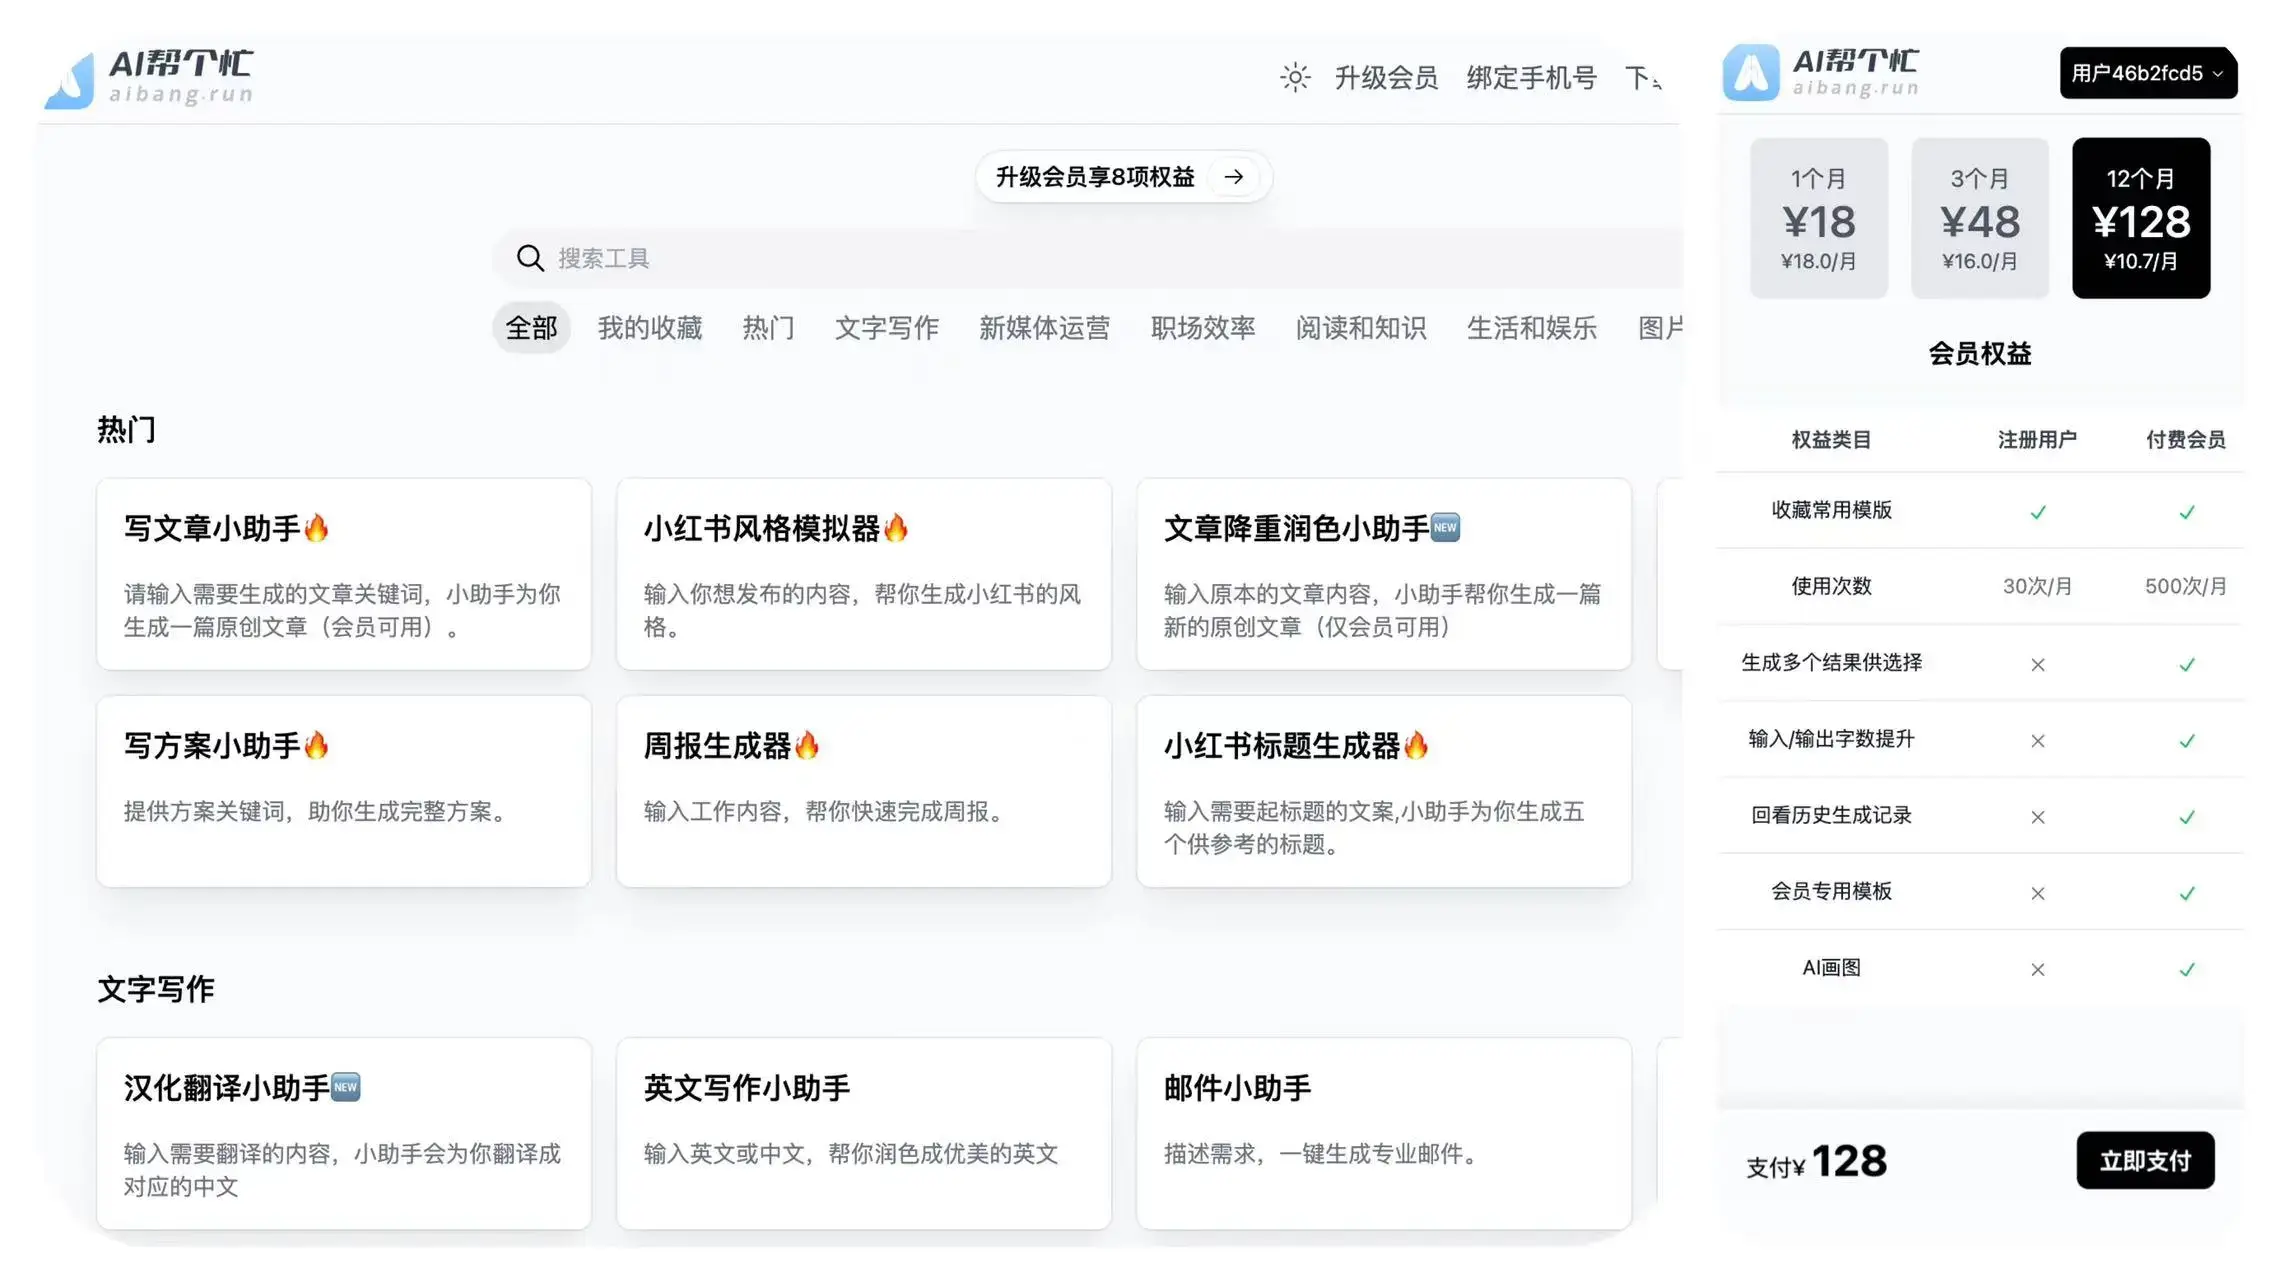Open the 升级会员 link in the header
The width and height of the screenshot is (2276, 1280).
point(1386,77)
